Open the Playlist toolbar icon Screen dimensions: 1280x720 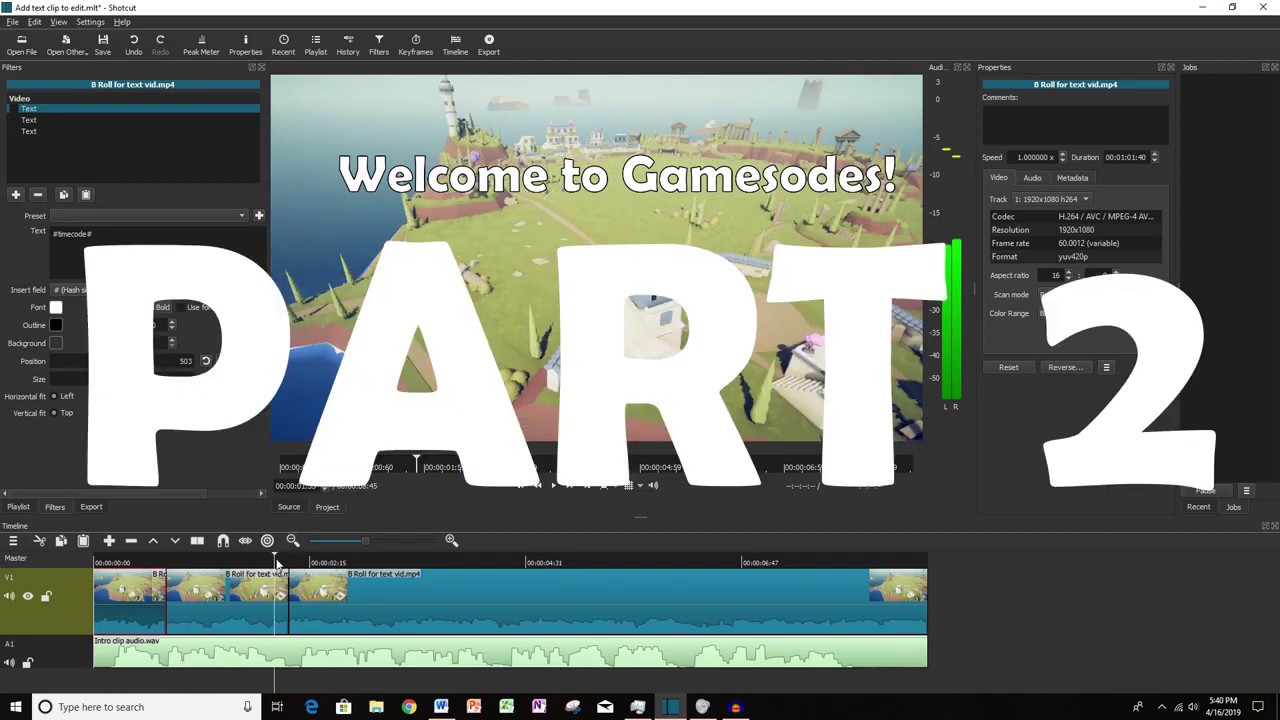[x=315, y=45]
